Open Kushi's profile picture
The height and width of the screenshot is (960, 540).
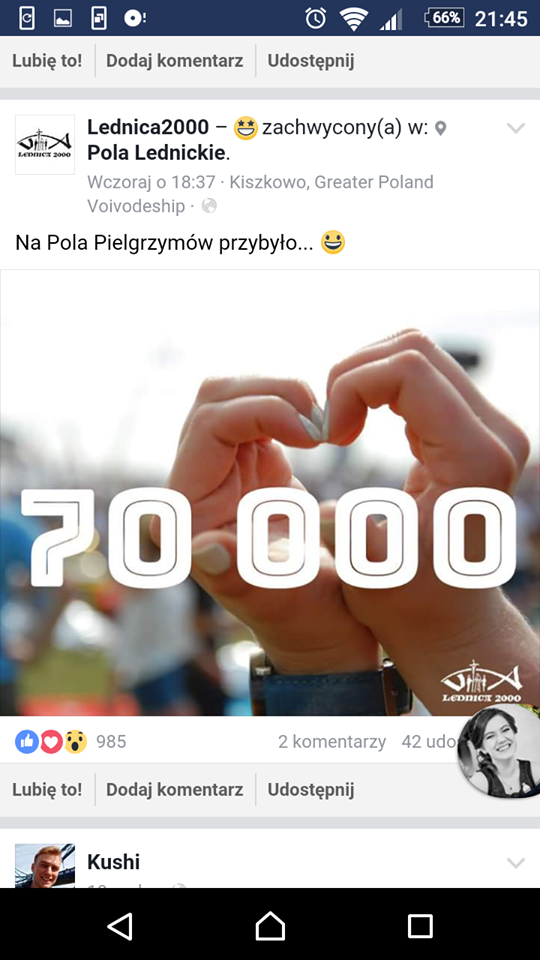(45, 865)
